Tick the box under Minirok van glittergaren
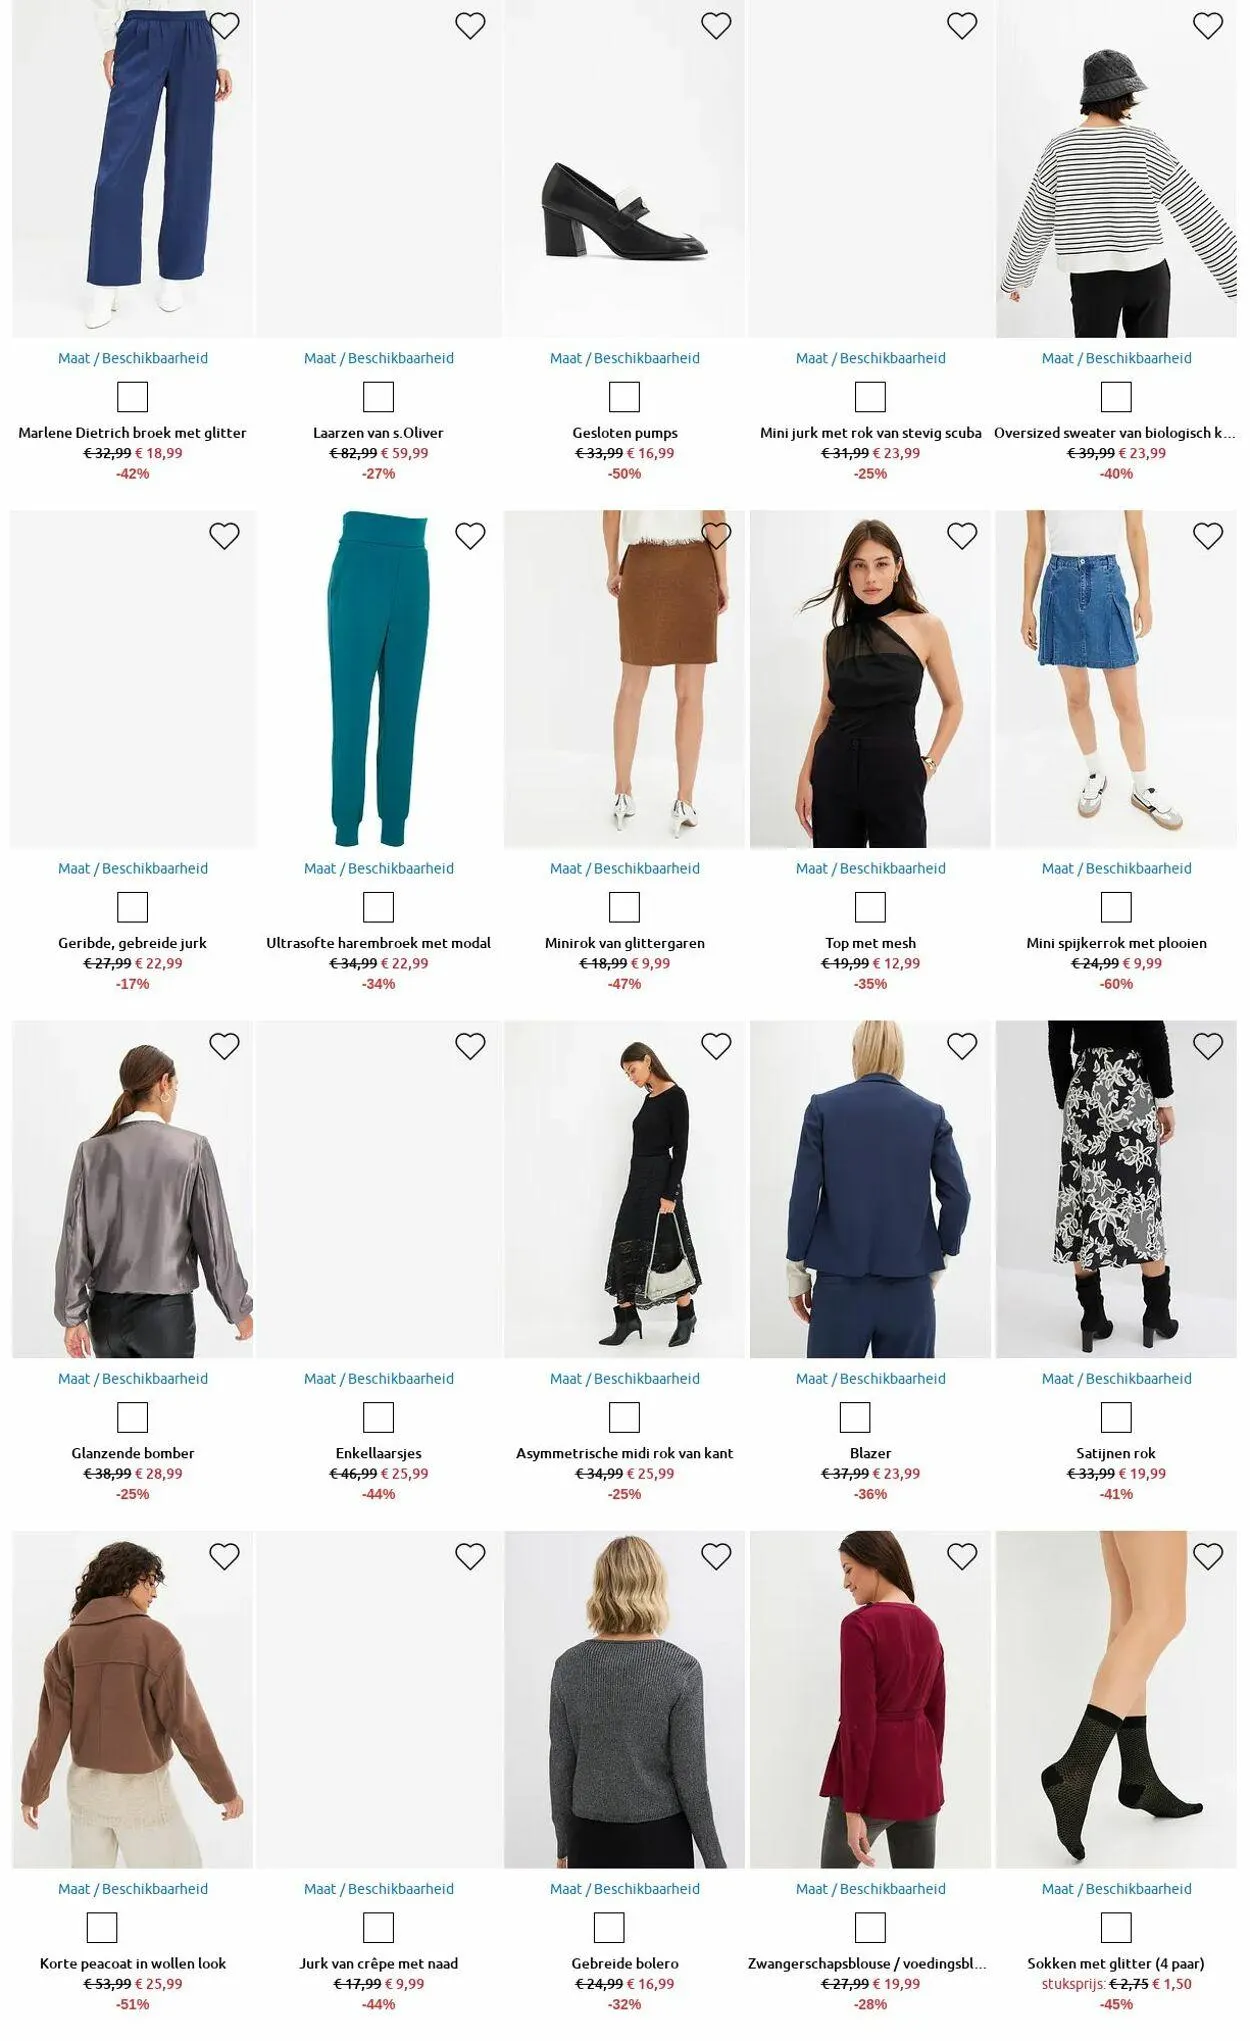Image resolution: width=1250 pixels, height=2041 pixels. (x=624, y=907)
